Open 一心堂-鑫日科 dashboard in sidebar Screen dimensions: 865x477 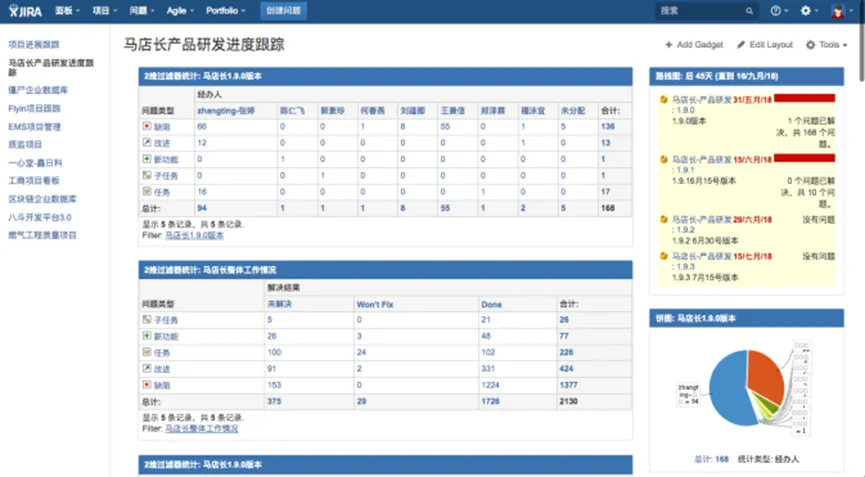[x=35, y=163]
